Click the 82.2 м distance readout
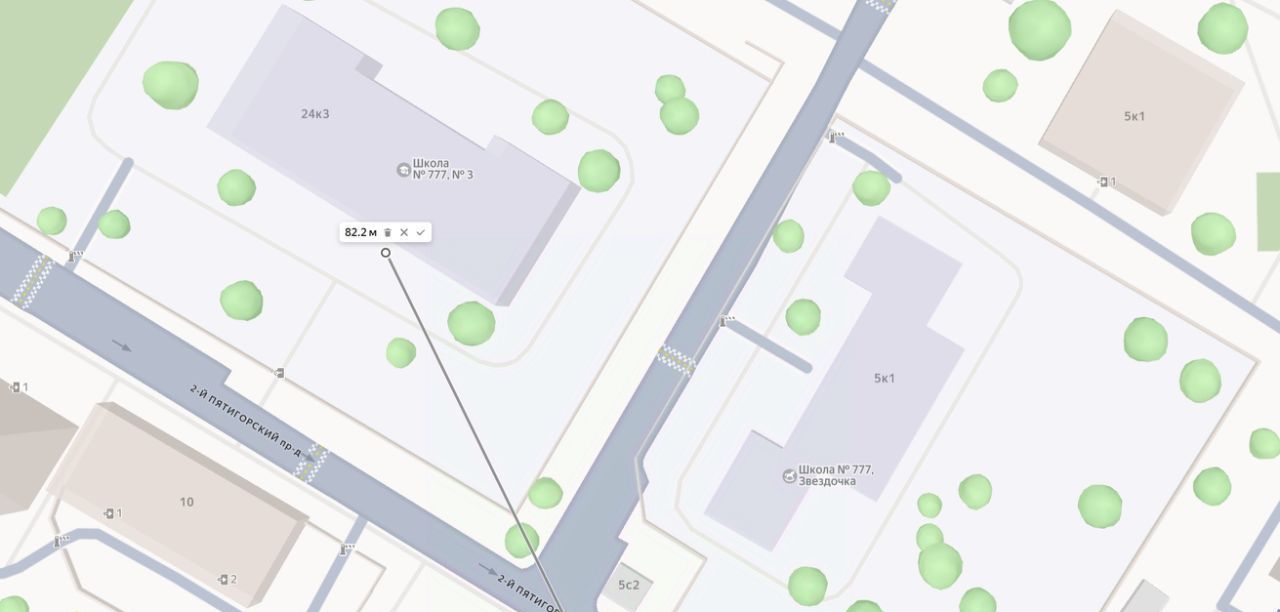 coord(361,232)
